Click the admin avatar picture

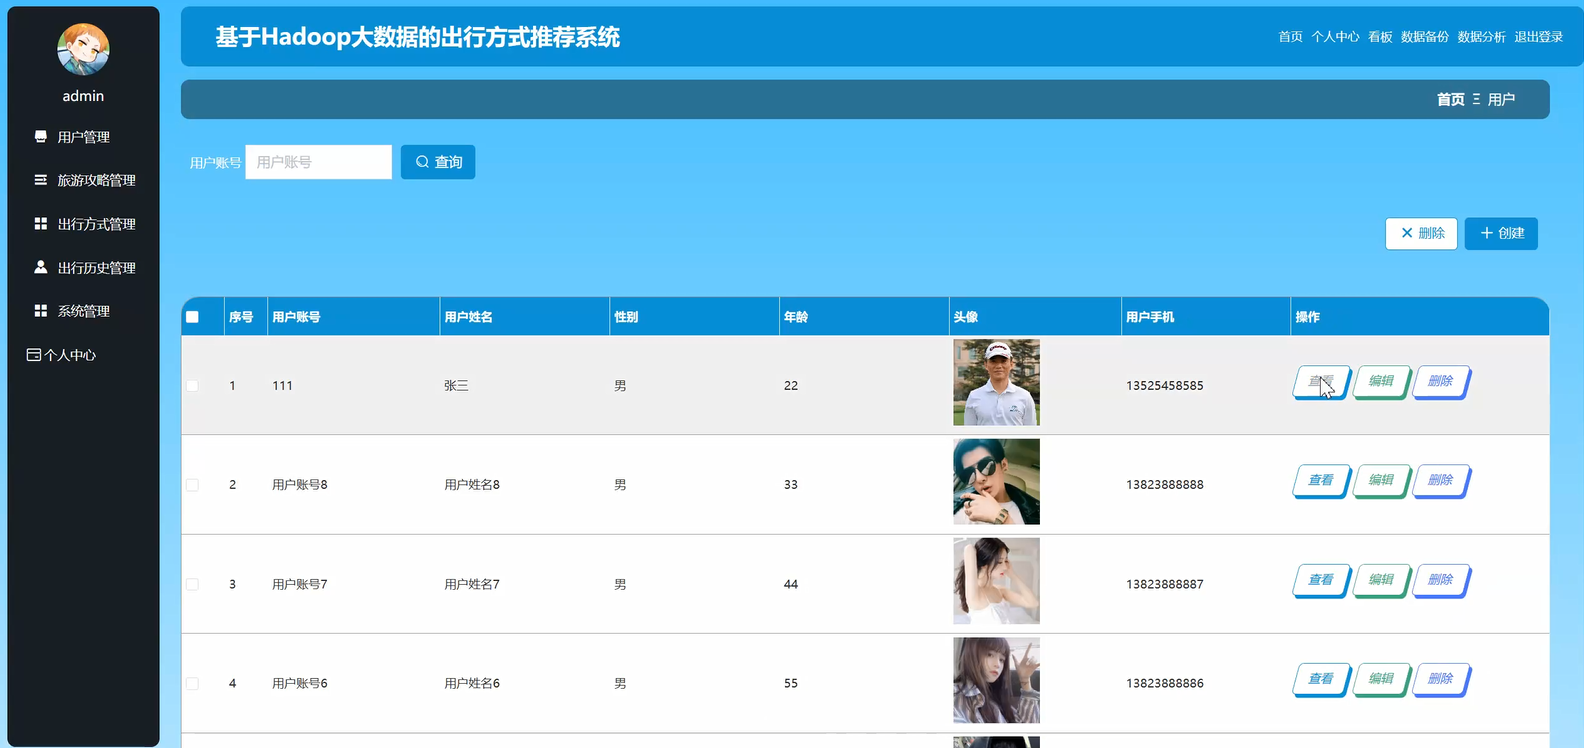click(x=83, y=49)
